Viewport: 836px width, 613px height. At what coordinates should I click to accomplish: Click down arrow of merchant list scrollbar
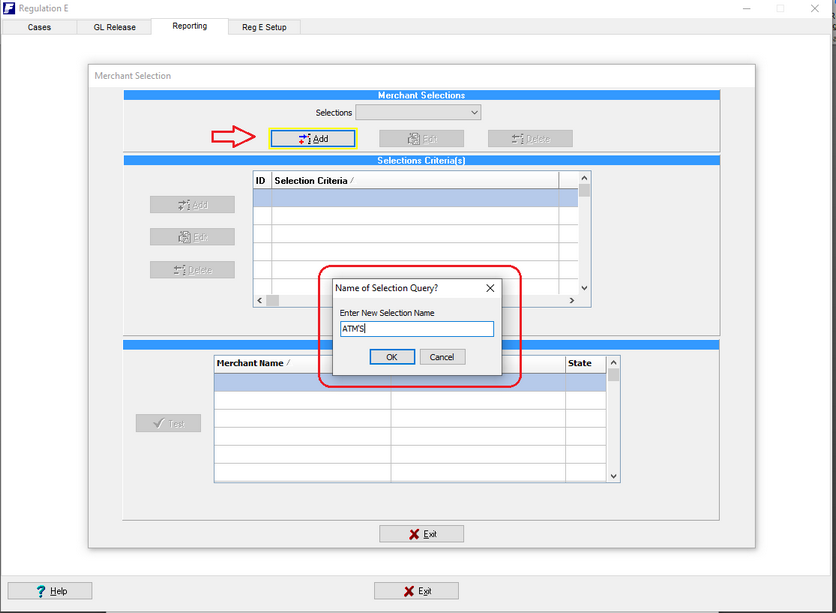point(614,476)
